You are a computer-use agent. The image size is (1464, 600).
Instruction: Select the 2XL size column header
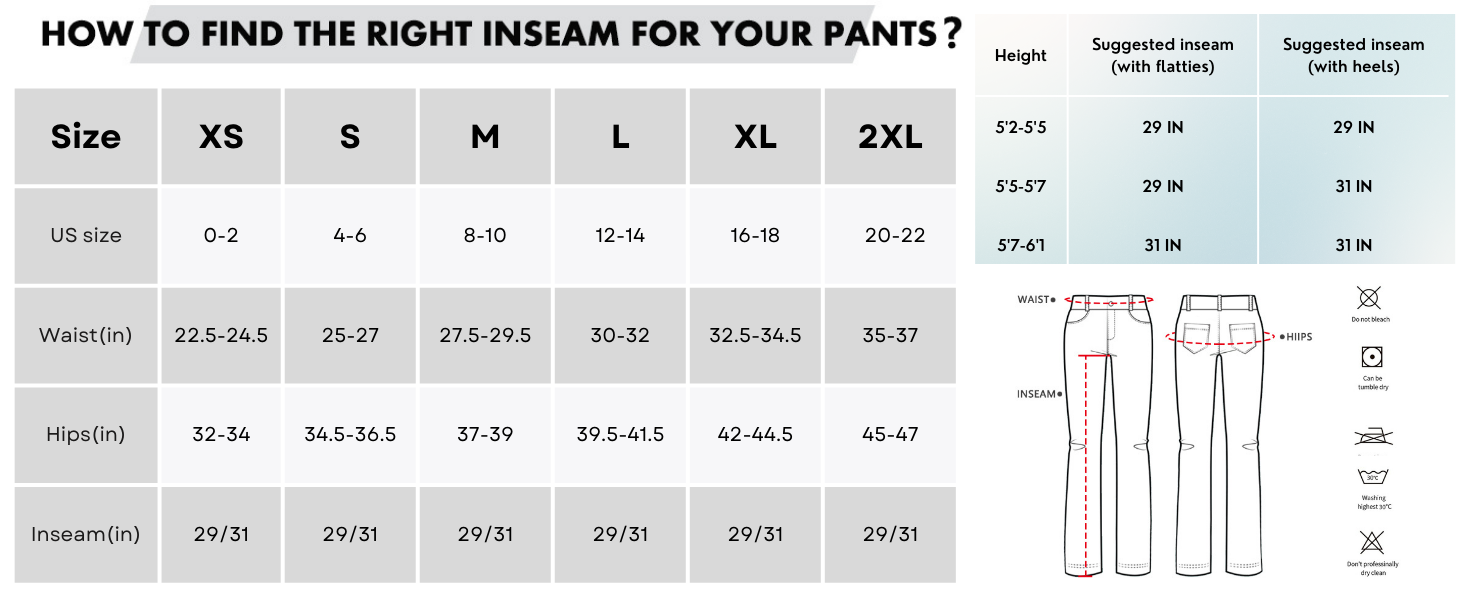point(890,136)
